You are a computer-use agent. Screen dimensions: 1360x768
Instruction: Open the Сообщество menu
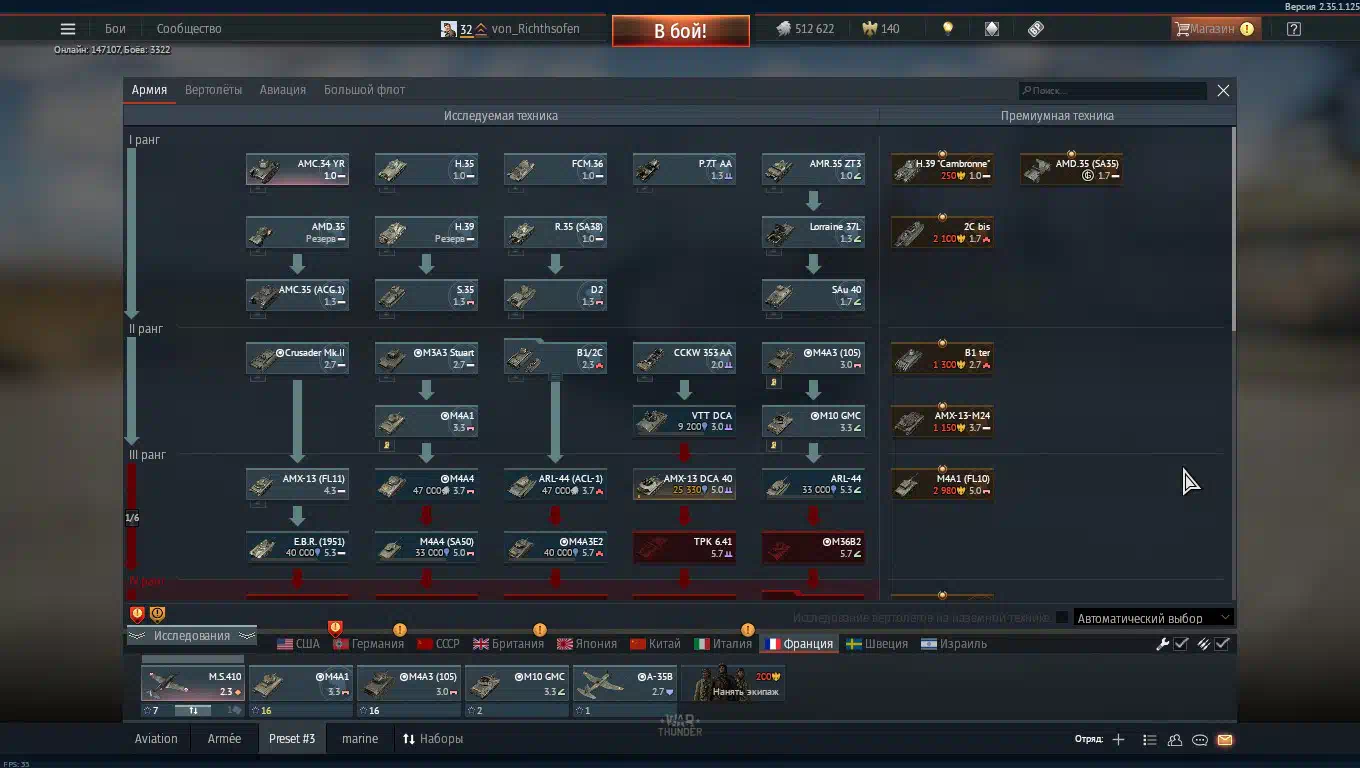[189, 29]
